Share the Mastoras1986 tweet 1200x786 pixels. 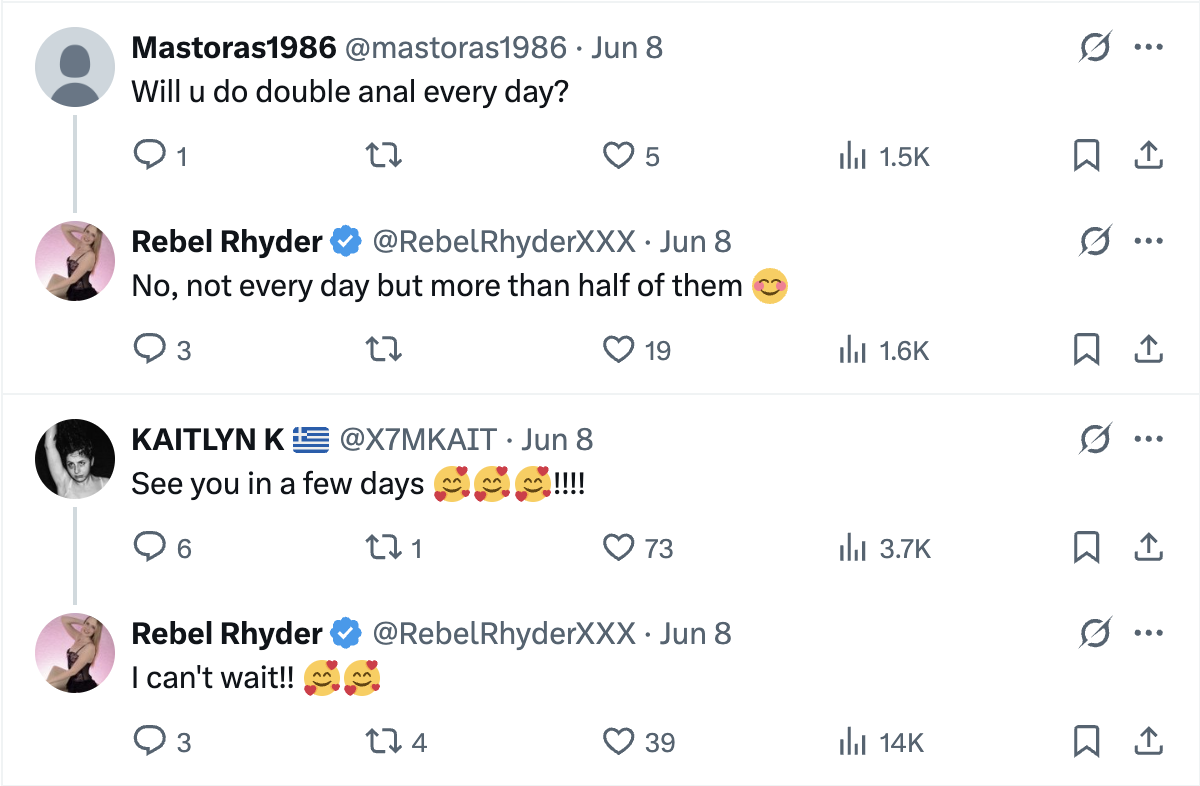1149,156
